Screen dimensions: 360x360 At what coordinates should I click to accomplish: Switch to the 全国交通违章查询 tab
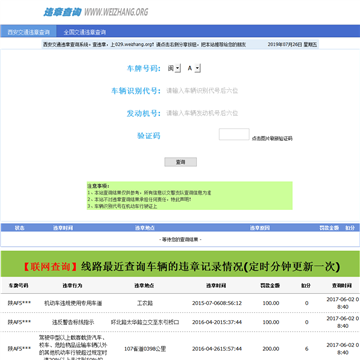pos(85,32)
